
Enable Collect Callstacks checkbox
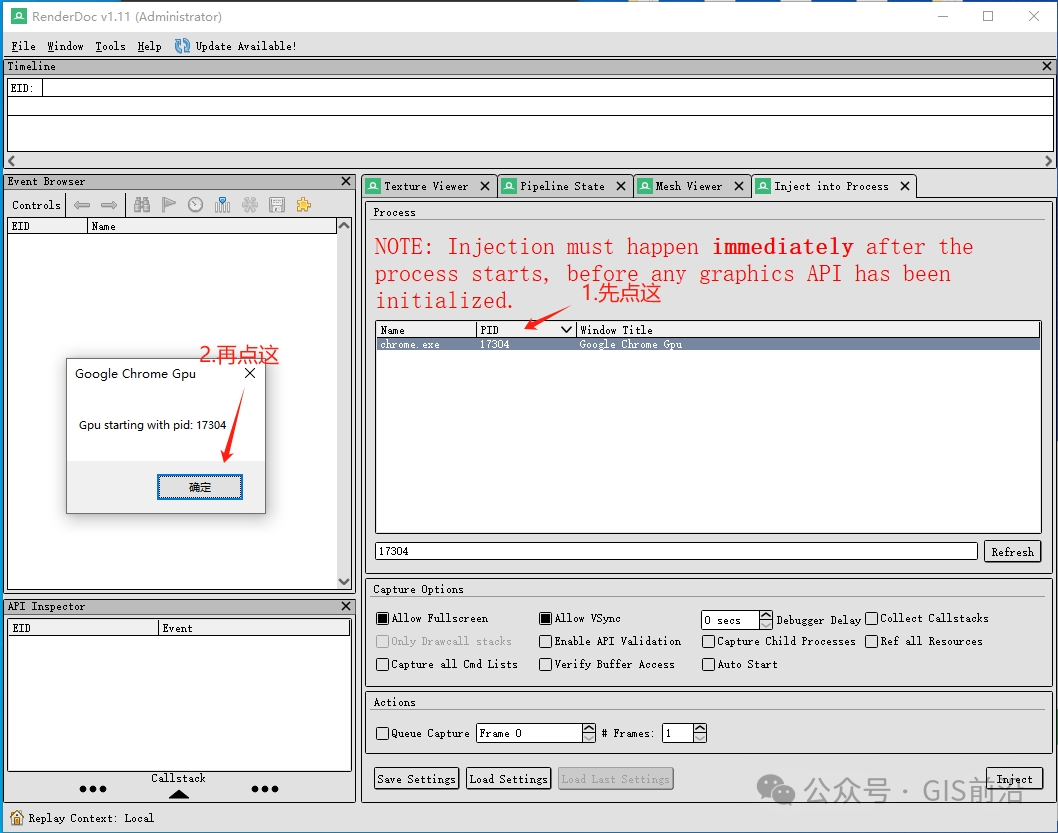tap(872, 618)
